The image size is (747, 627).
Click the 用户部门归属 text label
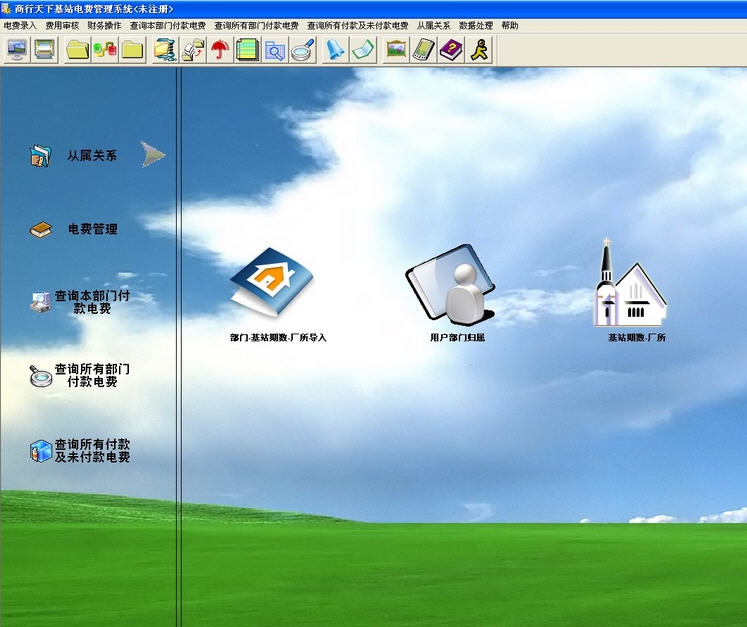pos(457,338)
